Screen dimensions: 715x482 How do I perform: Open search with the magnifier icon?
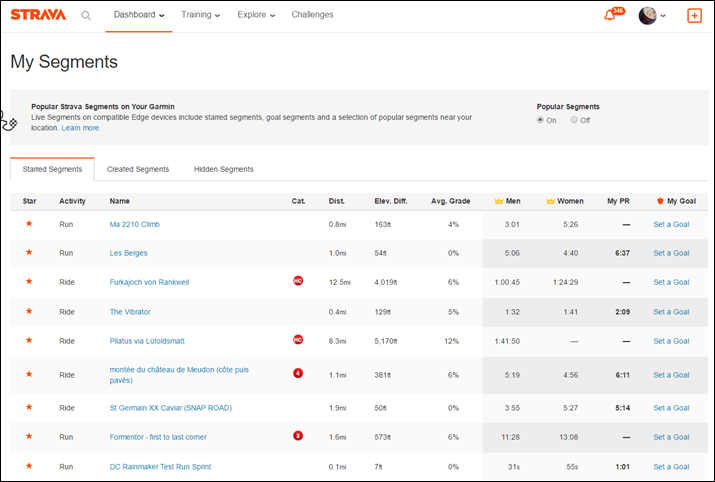click(x=86, y=16)
